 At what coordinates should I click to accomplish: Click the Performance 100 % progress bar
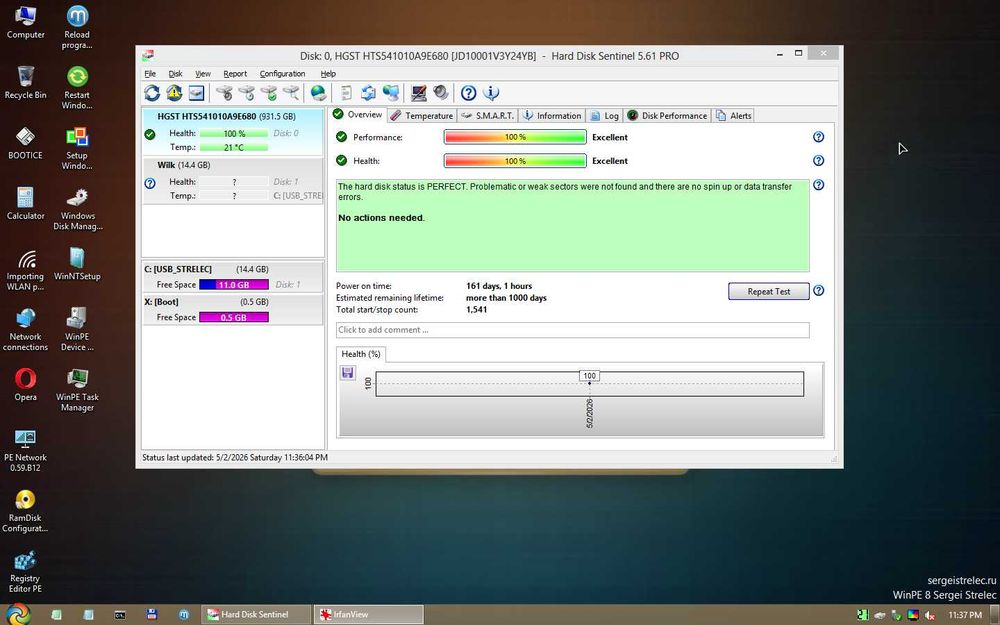coord(515,137)
